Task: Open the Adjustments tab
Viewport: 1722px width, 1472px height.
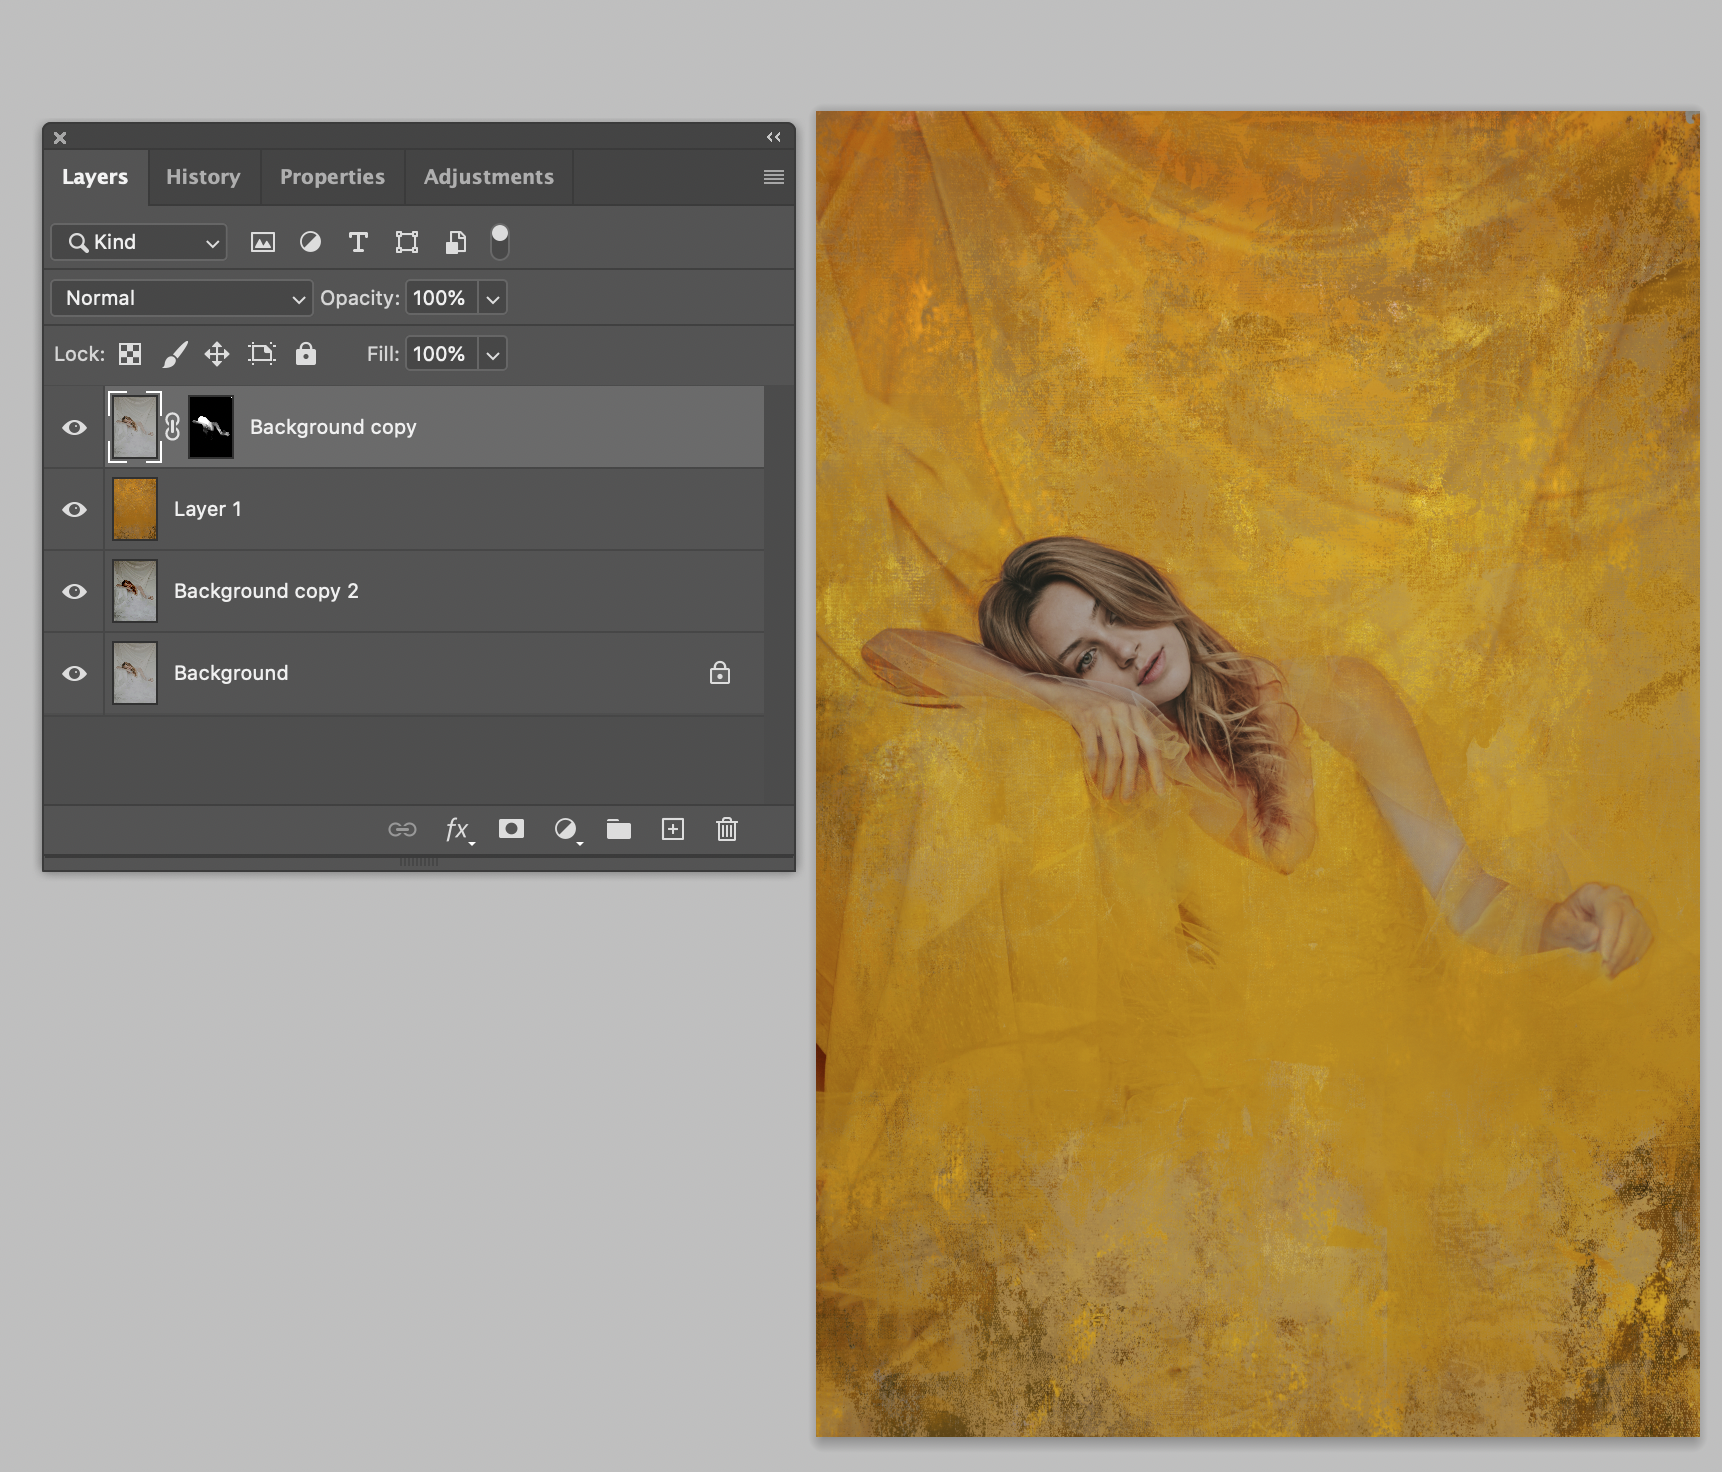Action: pyautogui.click(x=488, y=177)
